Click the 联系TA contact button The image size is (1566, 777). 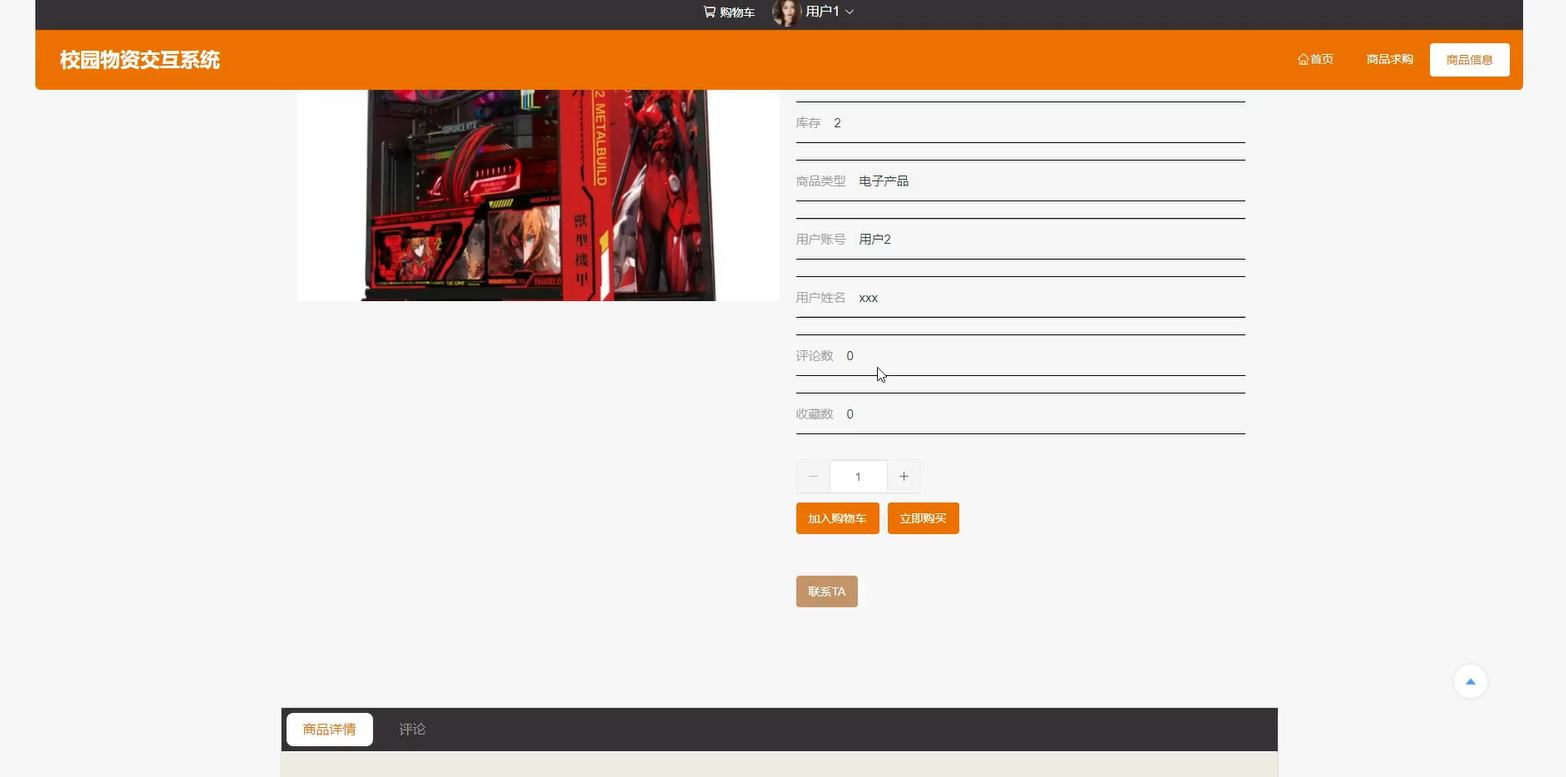pos(826,592)
